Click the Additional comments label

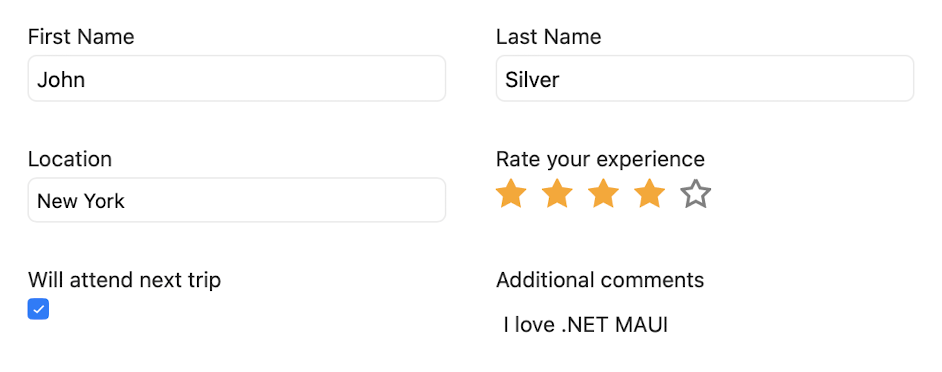[x=600, y=280]
